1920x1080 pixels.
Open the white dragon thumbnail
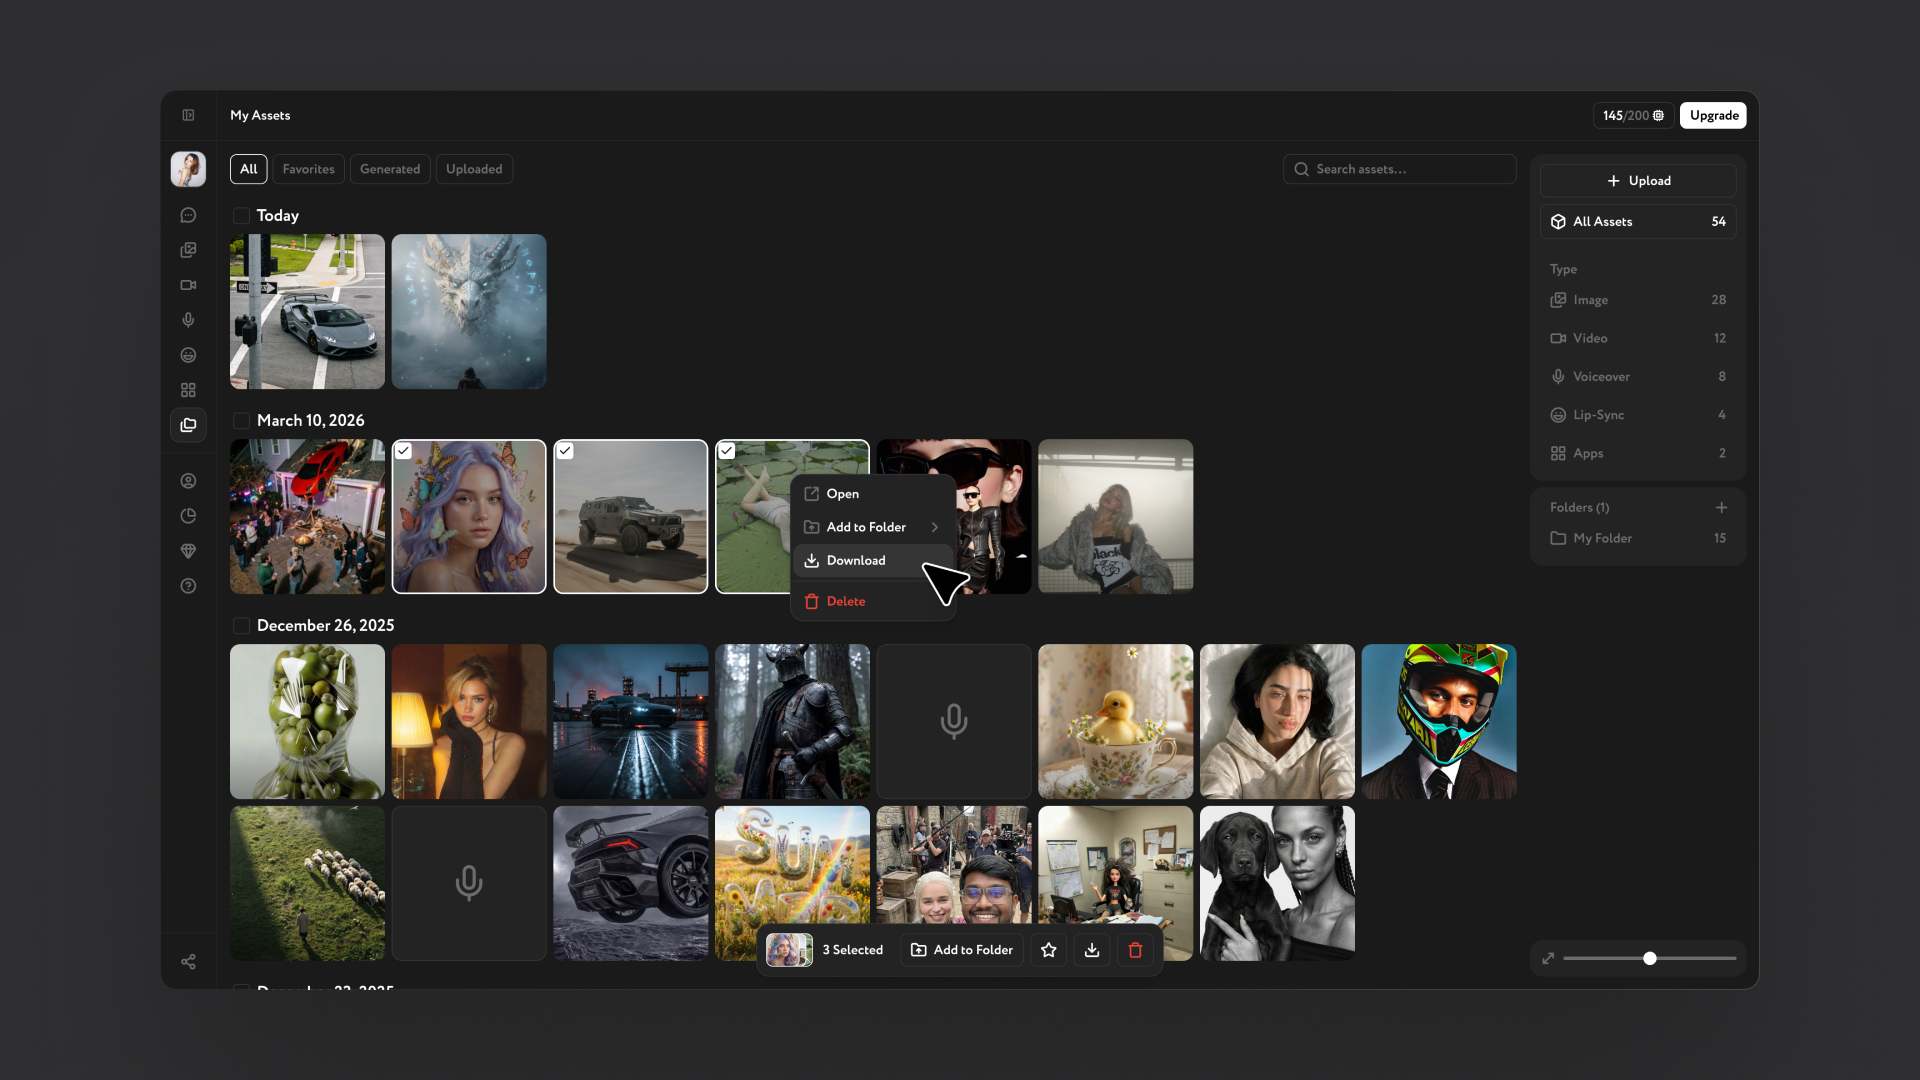click(x=469, y=312)
